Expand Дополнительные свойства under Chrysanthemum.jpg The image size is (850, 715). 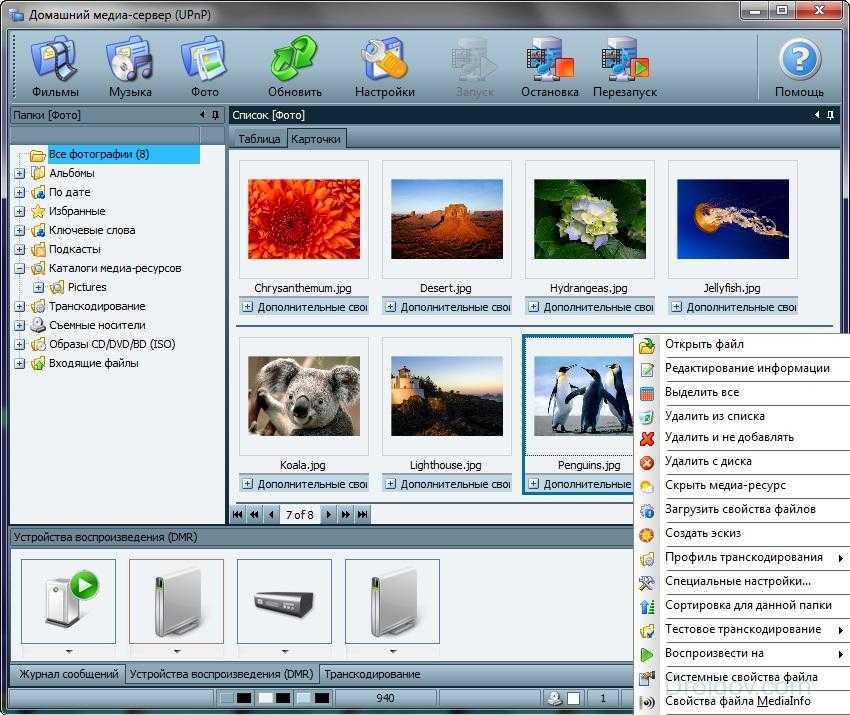(x=248, y=307)
